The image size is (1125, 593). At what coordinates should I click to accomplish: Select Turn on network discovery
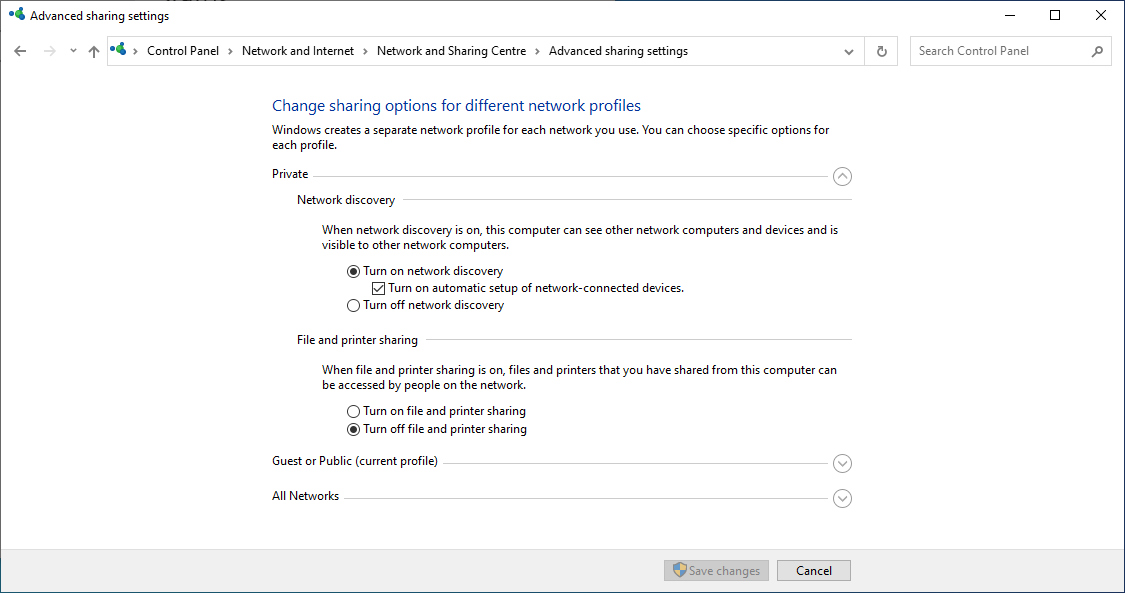(425, 271)
